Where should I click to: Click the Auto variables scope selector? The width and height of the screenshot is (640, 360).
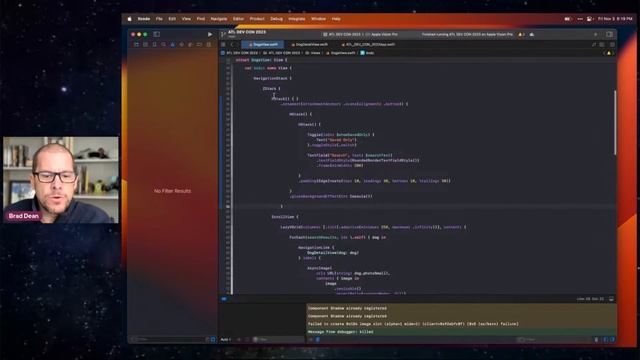point(226,339)
